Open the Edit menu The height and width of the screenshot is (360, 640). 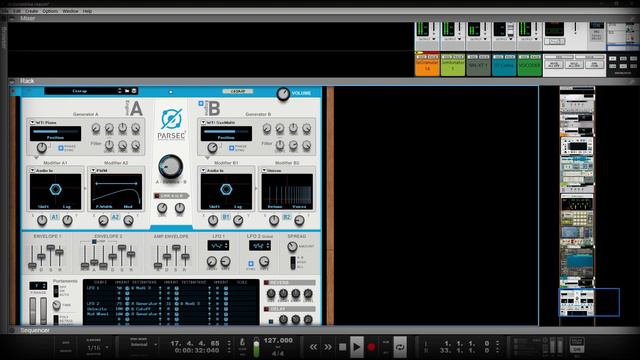coord(17,11)
